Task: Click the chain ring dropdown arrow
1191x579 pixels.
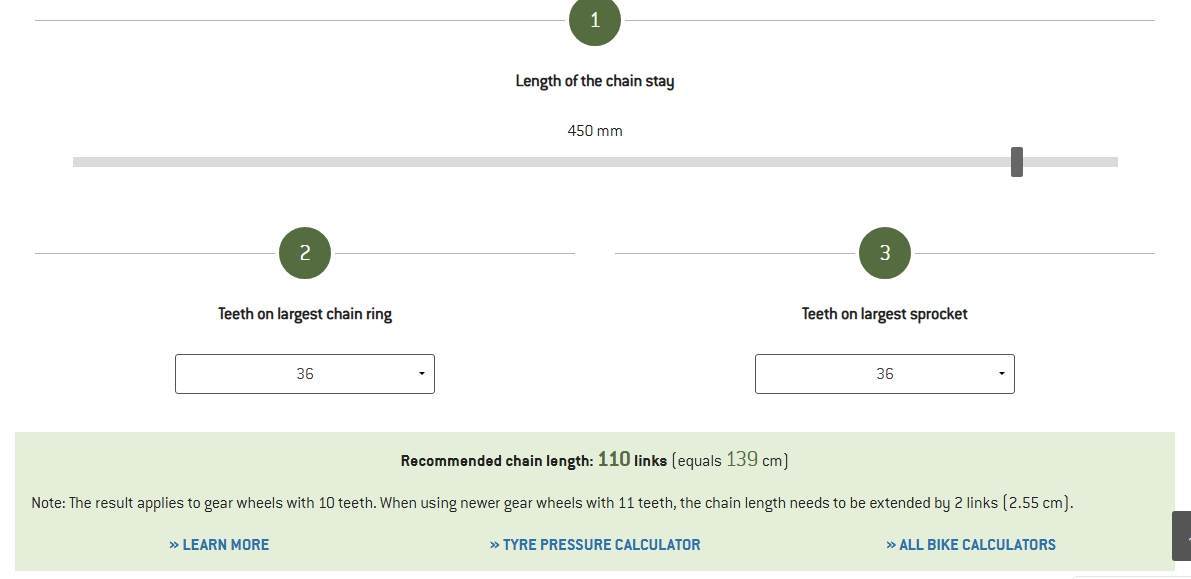Action: (x=422, y=374)
